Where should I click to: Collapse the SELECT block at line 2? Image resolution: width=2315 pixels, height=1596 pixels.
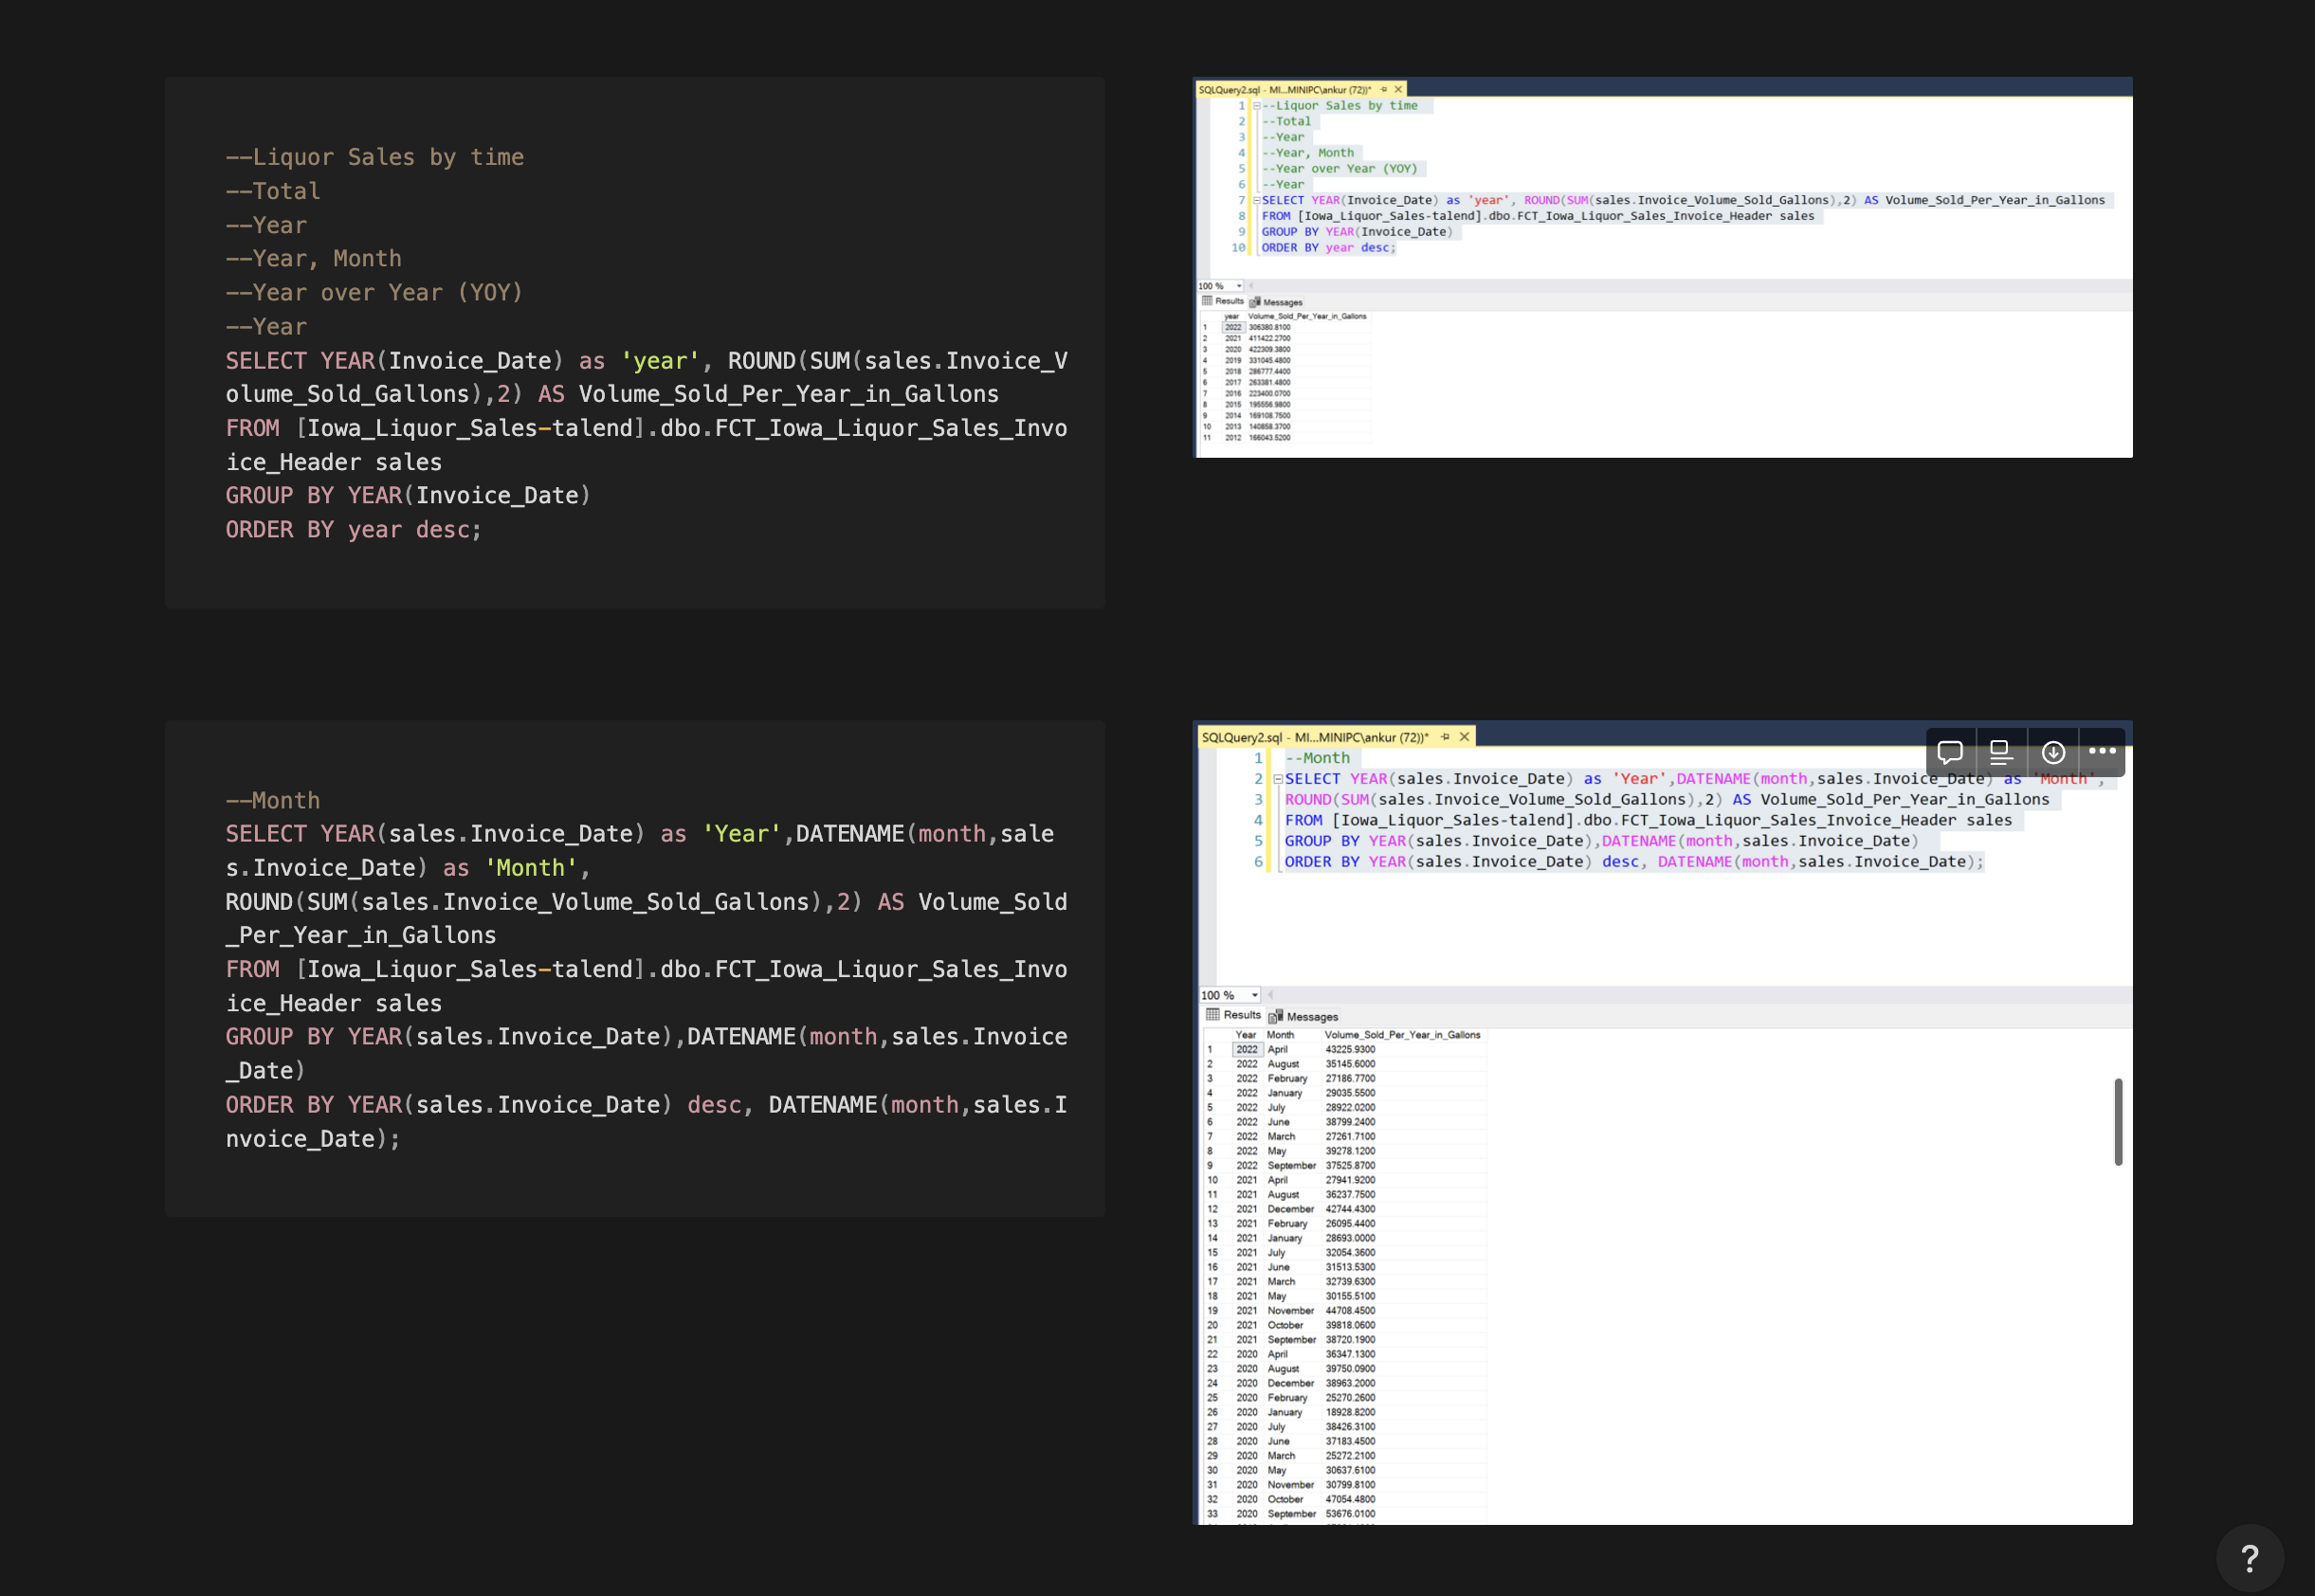(x=1277, y=779)
